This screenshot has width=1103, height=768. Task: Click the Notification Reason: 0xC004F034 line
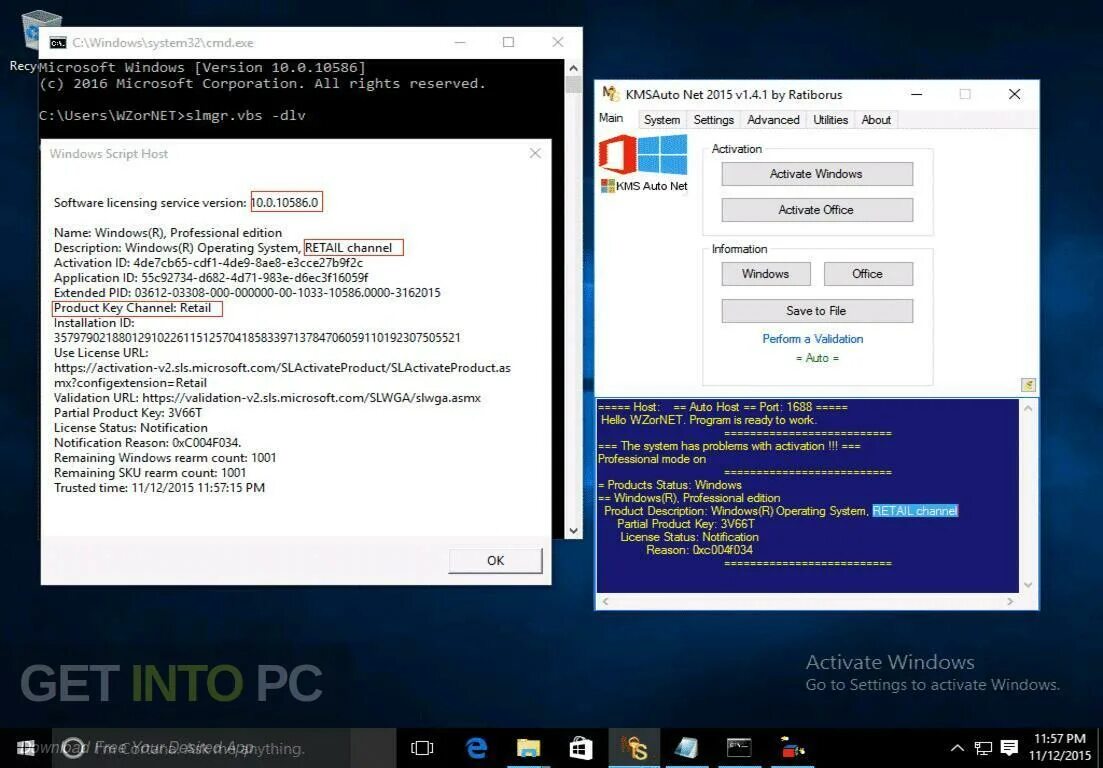pos(148,442)
